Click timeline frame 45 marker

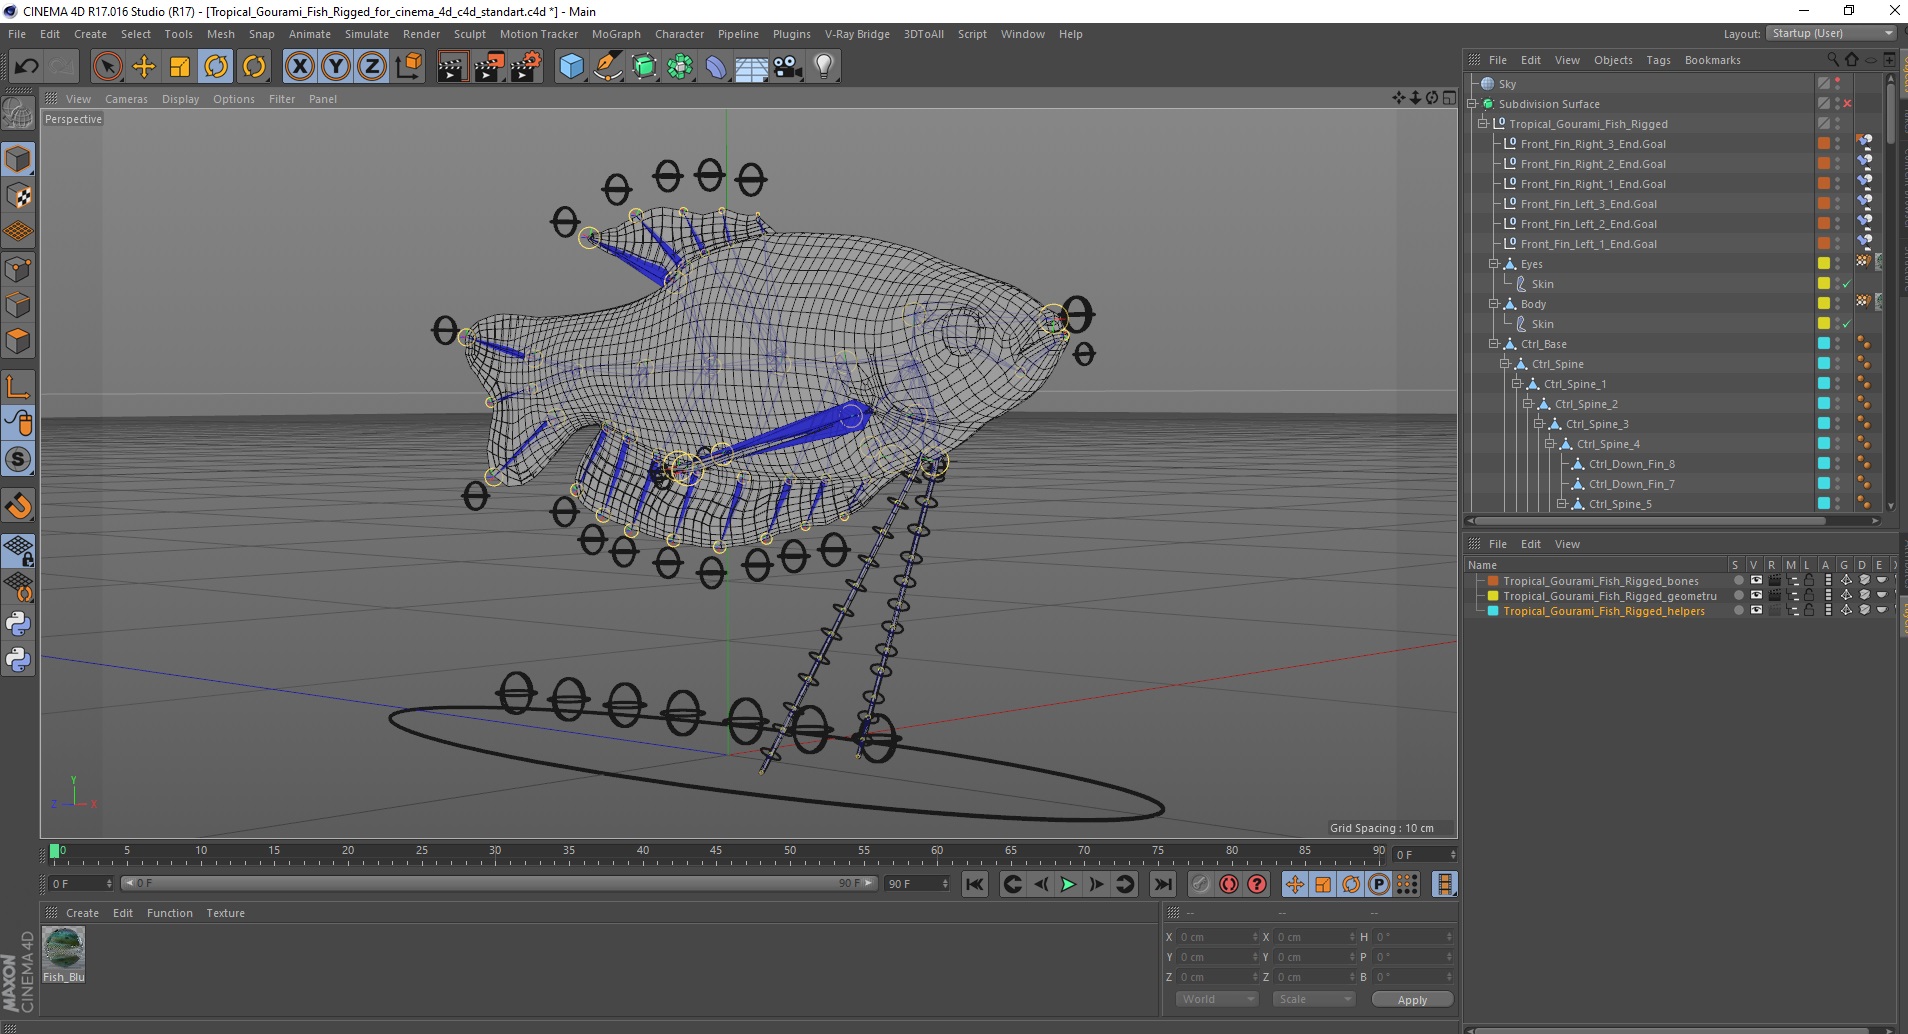pyautogui.click(x=716, y=851)
